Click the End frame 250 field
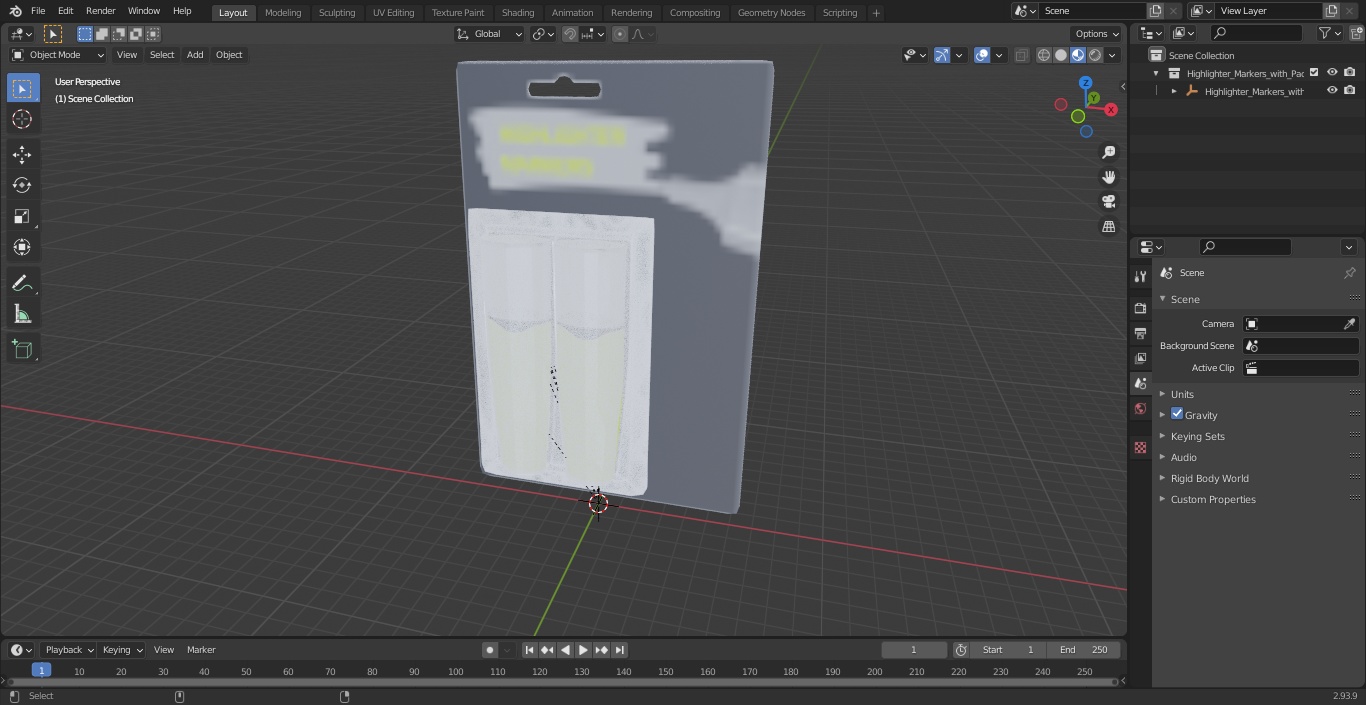1366x705 pixels. click(1084, 650)
